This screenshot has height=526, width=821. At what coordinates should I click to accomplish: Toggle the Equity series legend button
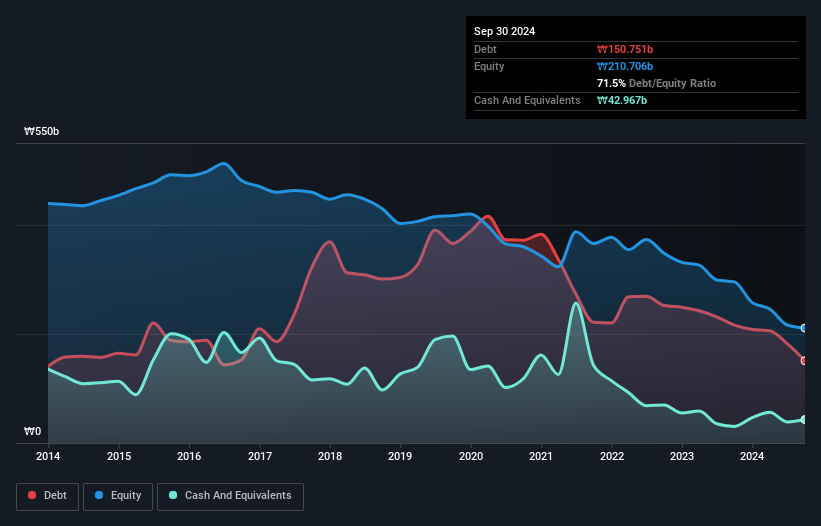118,496
